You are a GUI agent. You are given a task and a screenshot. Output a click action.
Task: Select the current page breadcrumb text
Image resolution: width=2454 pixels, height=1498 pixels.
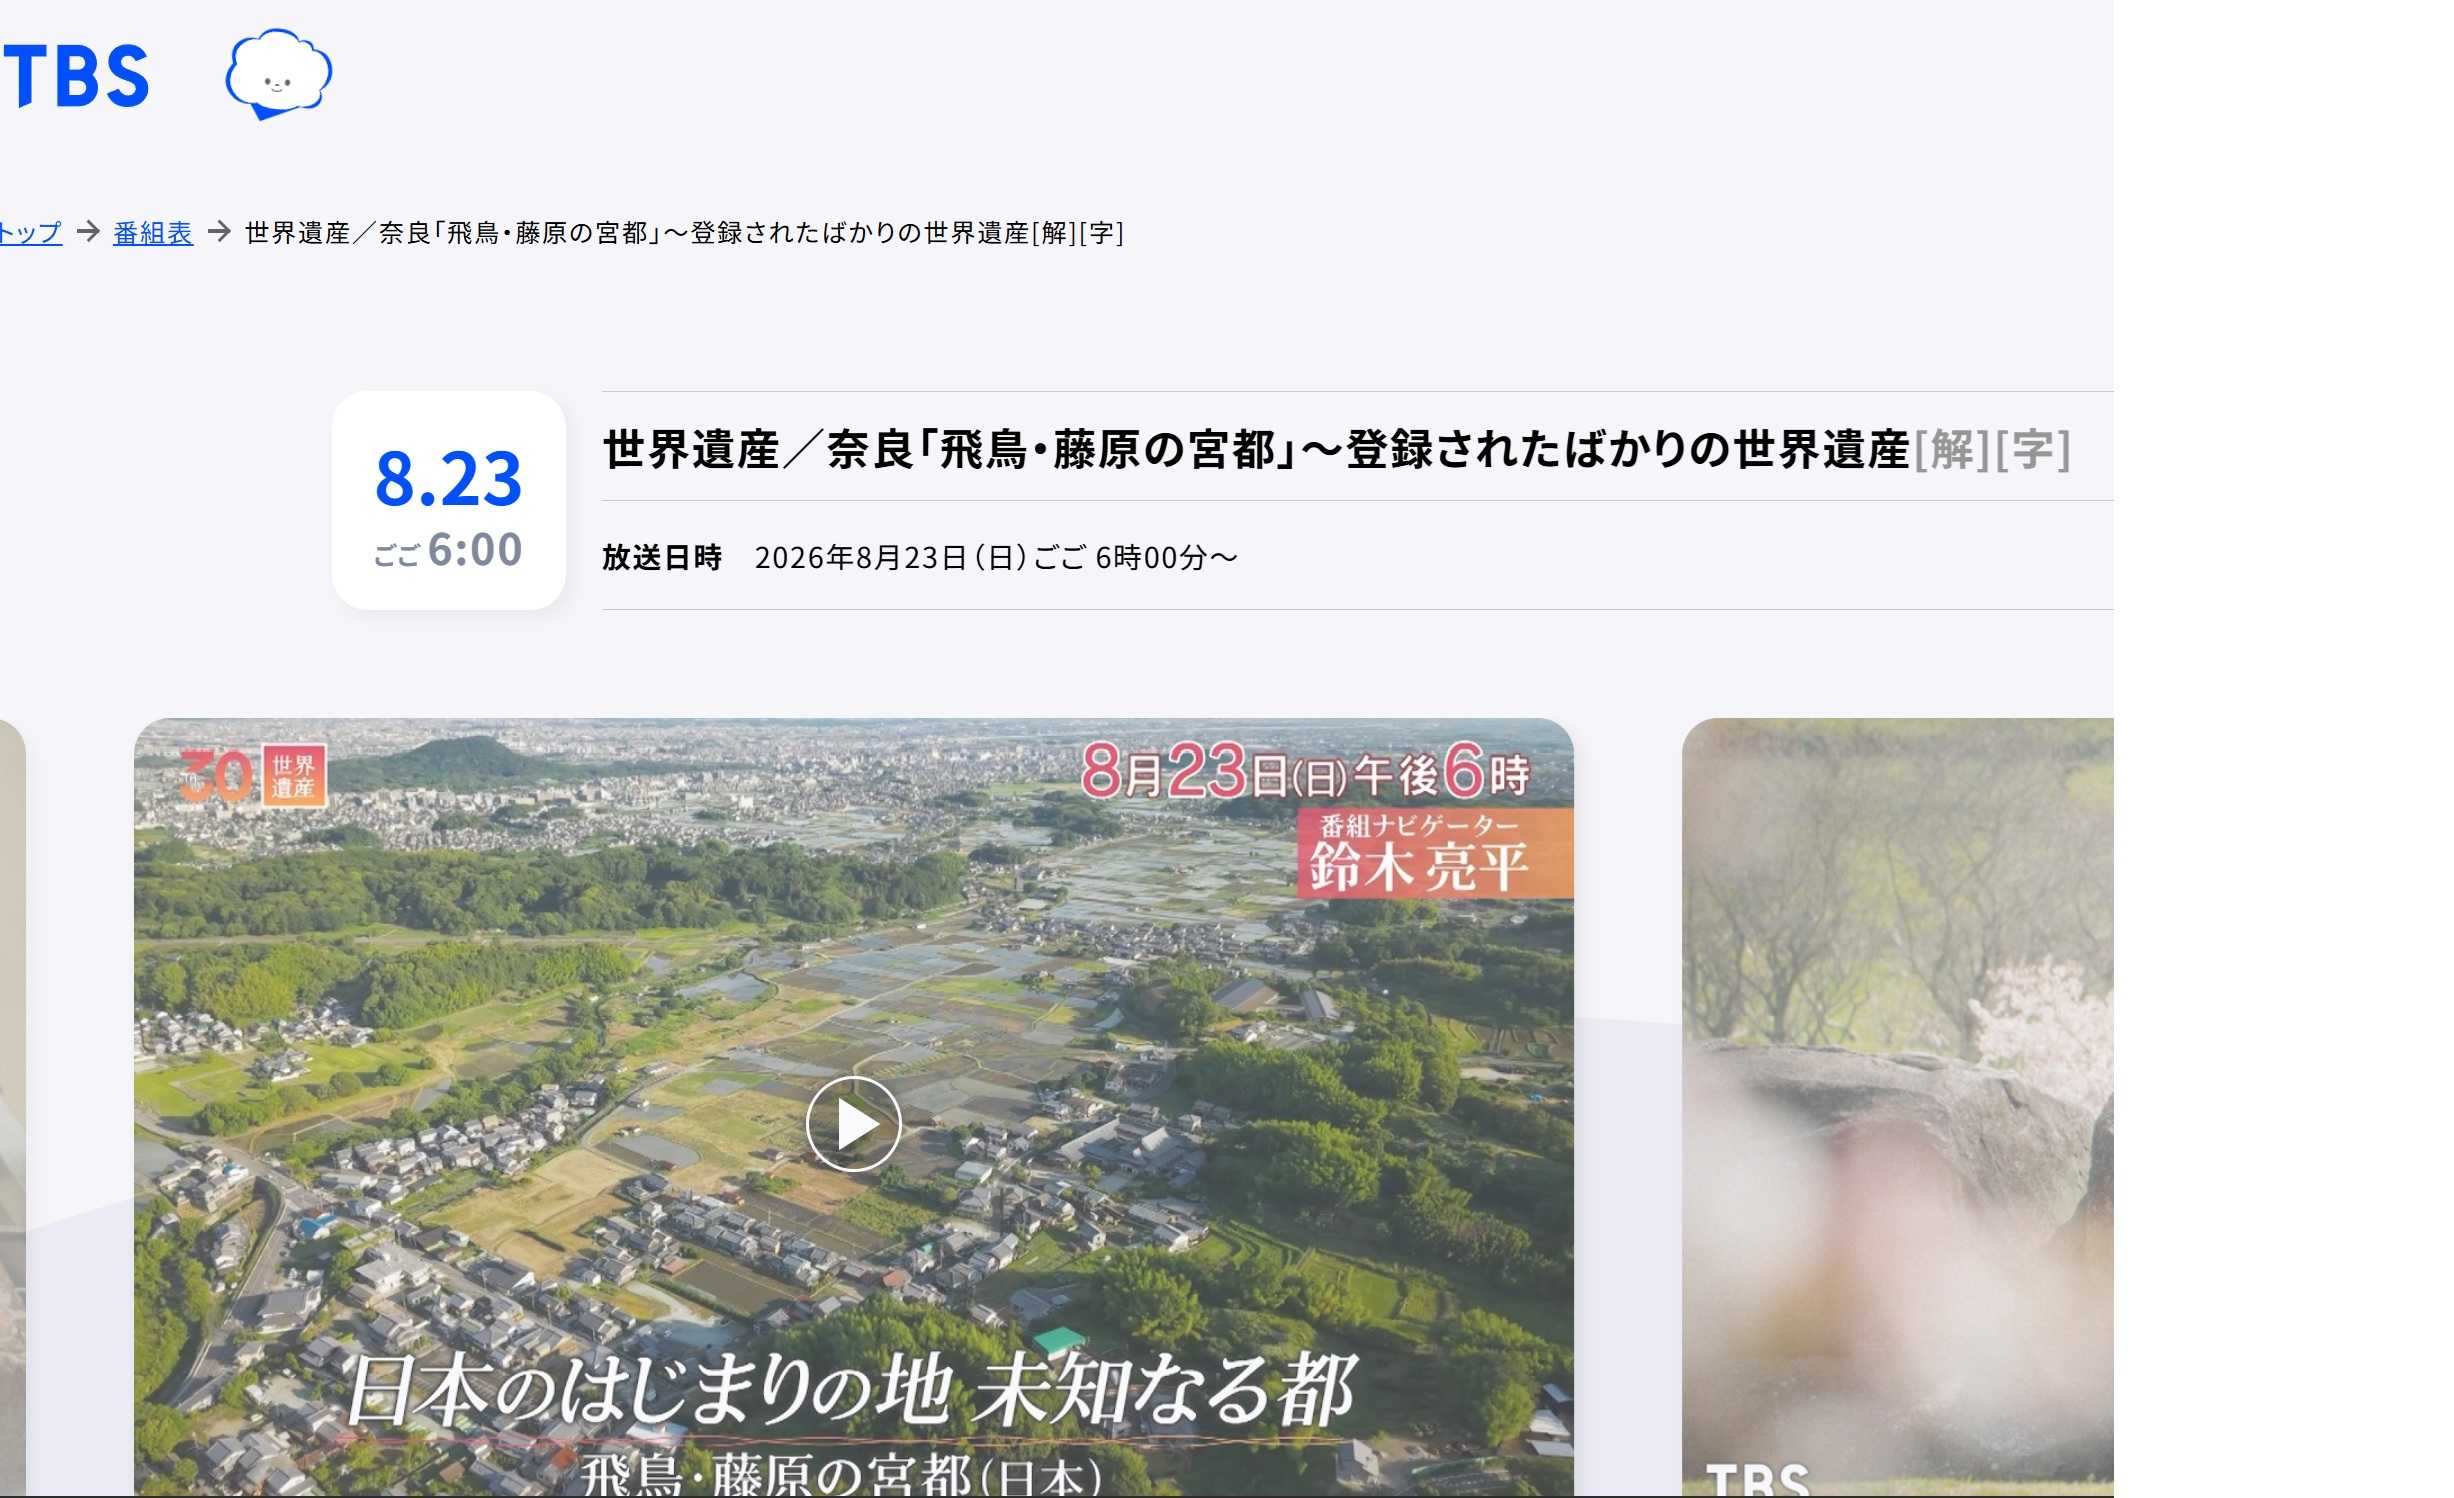pyautogui.click(x=684, y=233)
